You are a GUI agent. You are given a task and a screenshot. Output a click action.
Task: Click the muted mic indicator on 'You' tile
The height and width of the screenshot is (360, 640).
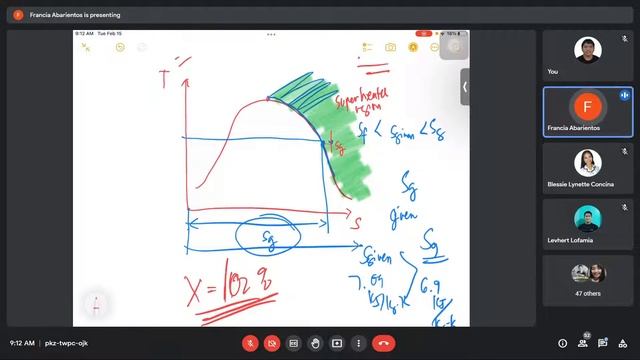click(x=624, y=39)
